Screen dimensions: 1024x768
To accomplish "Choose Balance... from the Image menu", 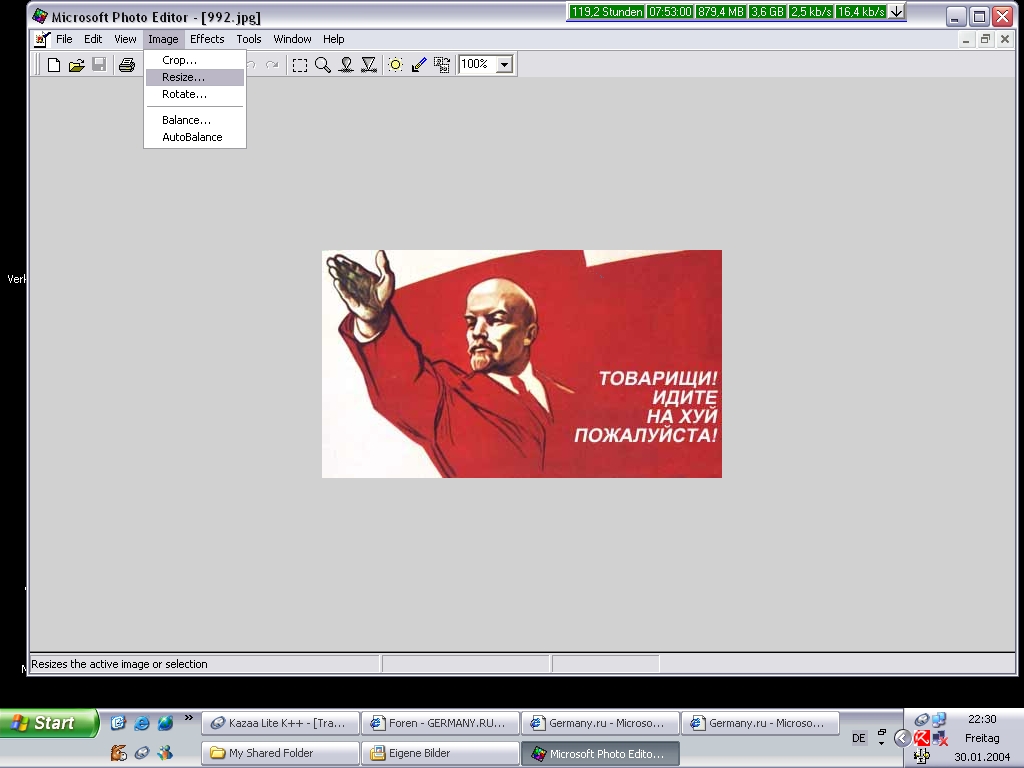I will (195, 120).
